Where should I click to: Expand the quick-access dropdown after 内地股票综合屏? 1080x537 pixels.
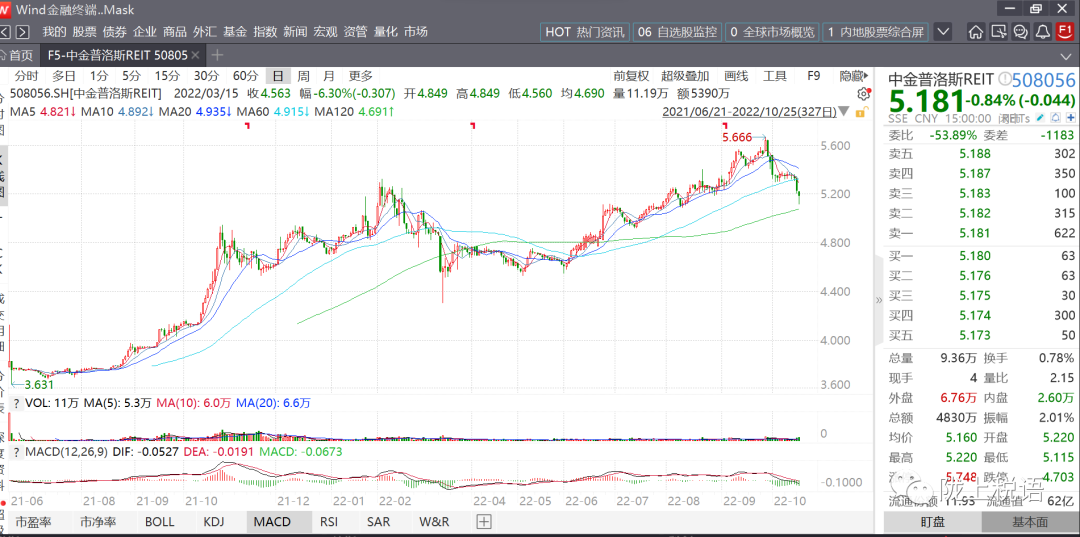944,32
